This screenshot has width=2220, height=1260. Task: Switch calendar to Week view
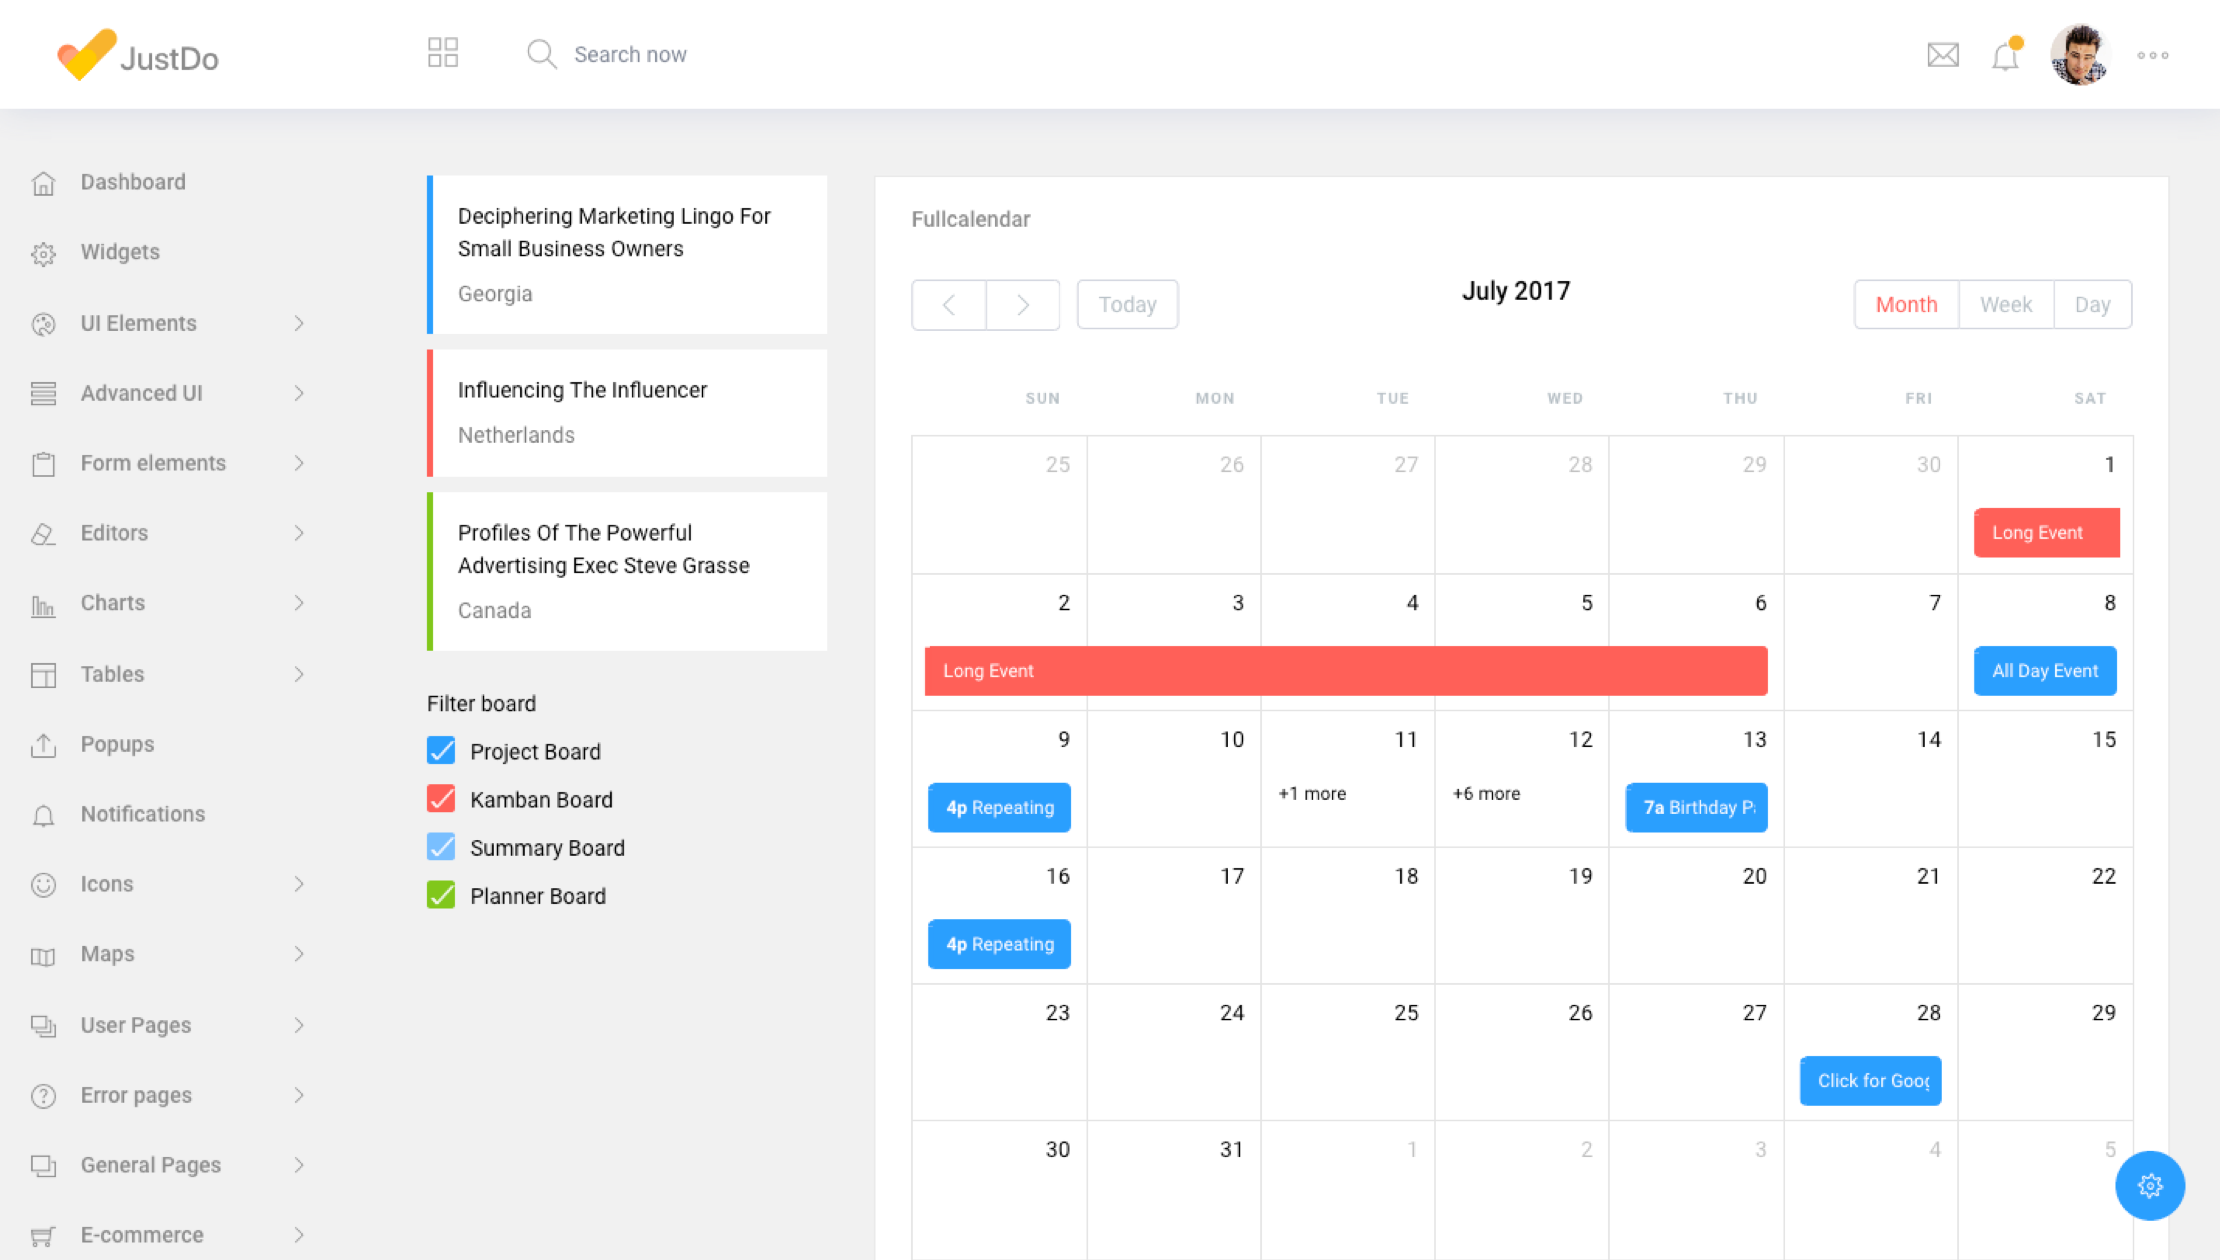click(2006, 305)
